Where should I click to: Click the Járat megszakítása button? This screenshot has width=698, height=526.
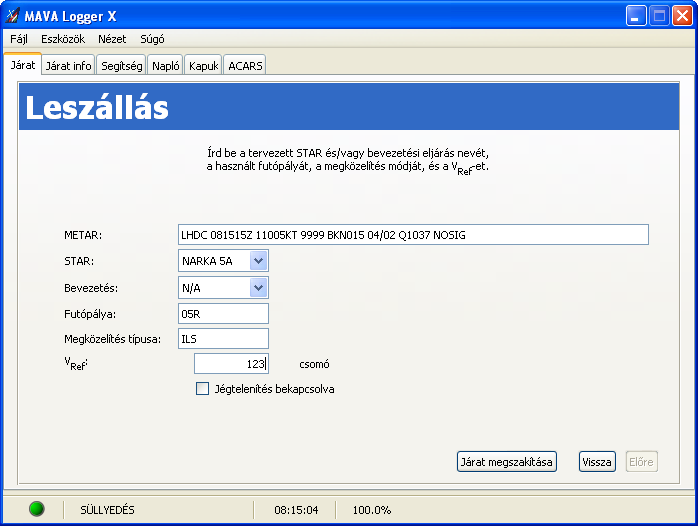point(507,462)
